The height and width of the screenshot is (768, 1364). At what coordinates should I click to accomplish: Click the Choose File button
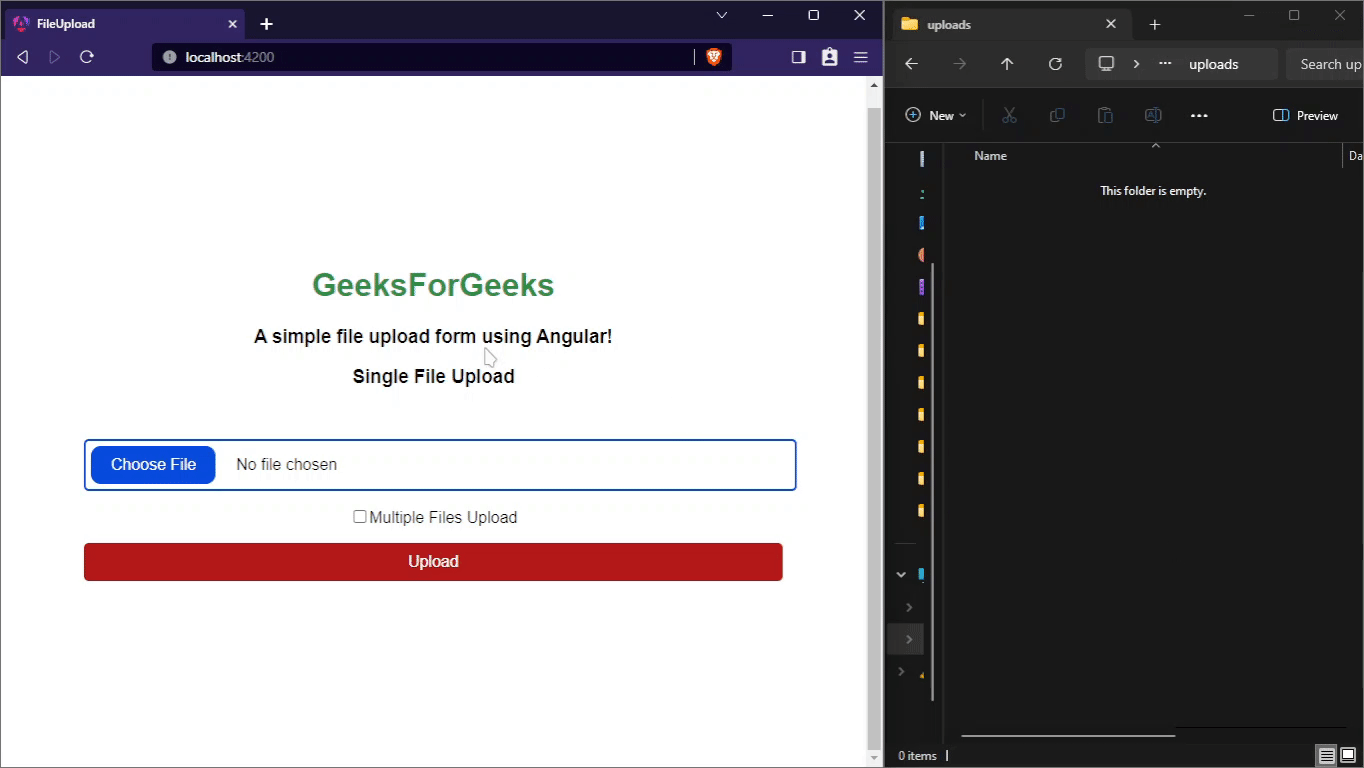(x=153, y=465)
